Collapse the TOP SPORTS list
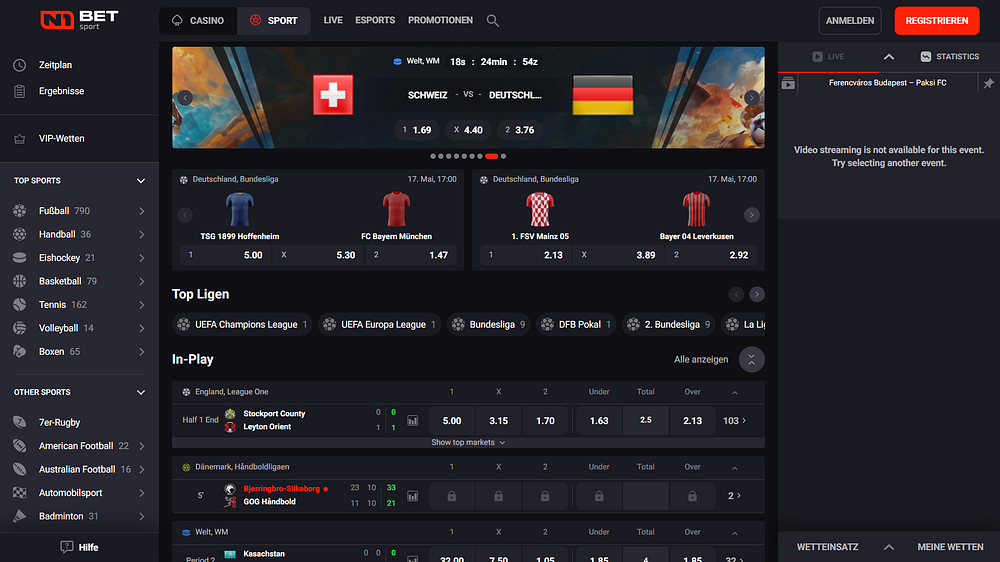This screenshot has height=562, width=1000. pos(141,181)
